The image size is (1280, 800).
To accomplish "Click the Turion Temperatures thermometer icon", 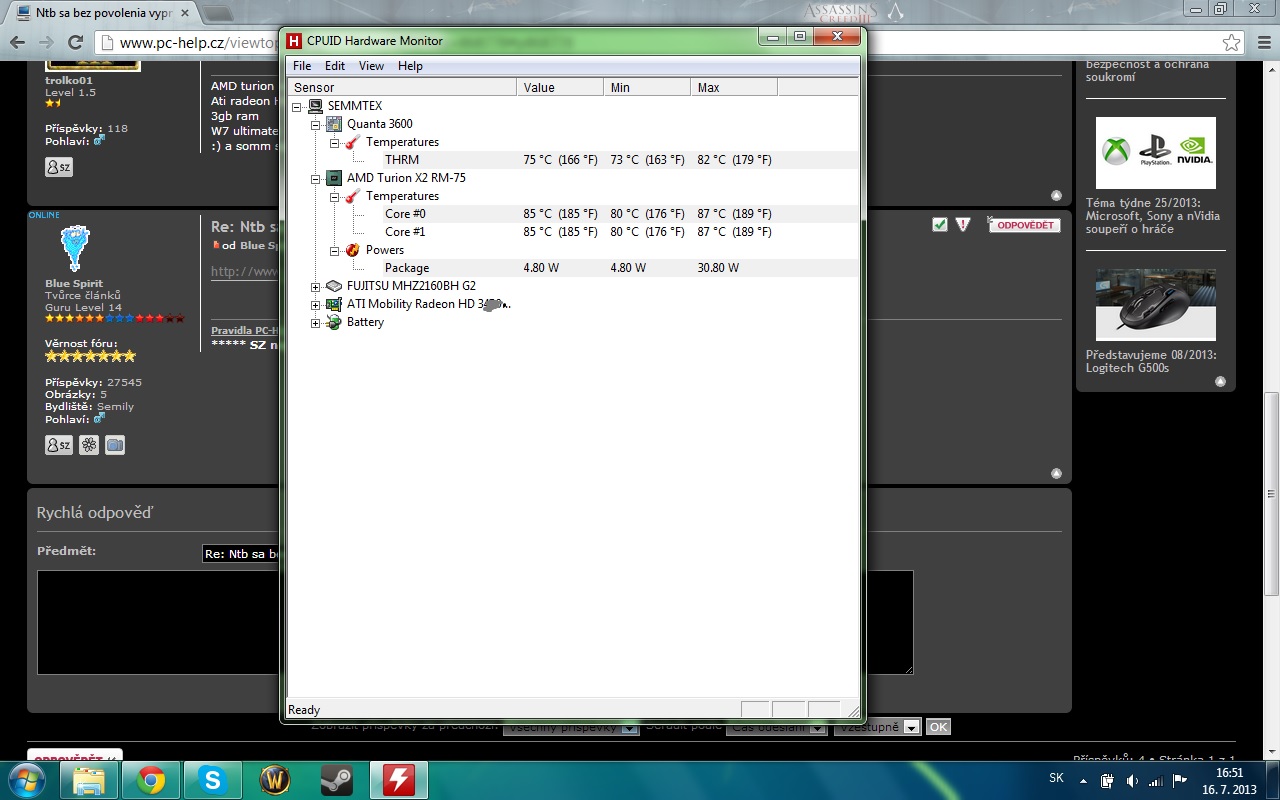I will pyautogui.click(x=352, y=196).
